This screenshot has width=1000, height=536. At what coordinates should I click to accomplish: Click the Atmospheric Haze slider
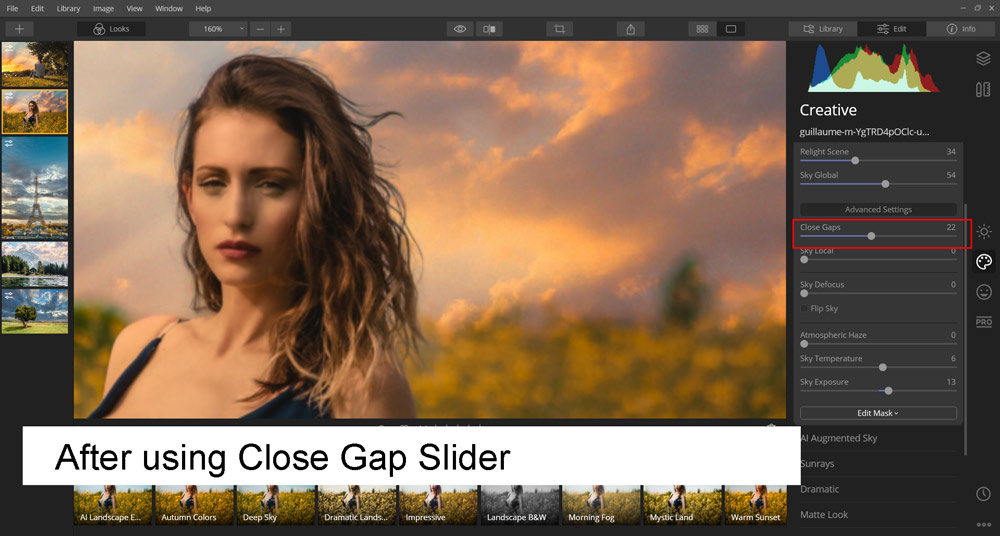(878, 344)
